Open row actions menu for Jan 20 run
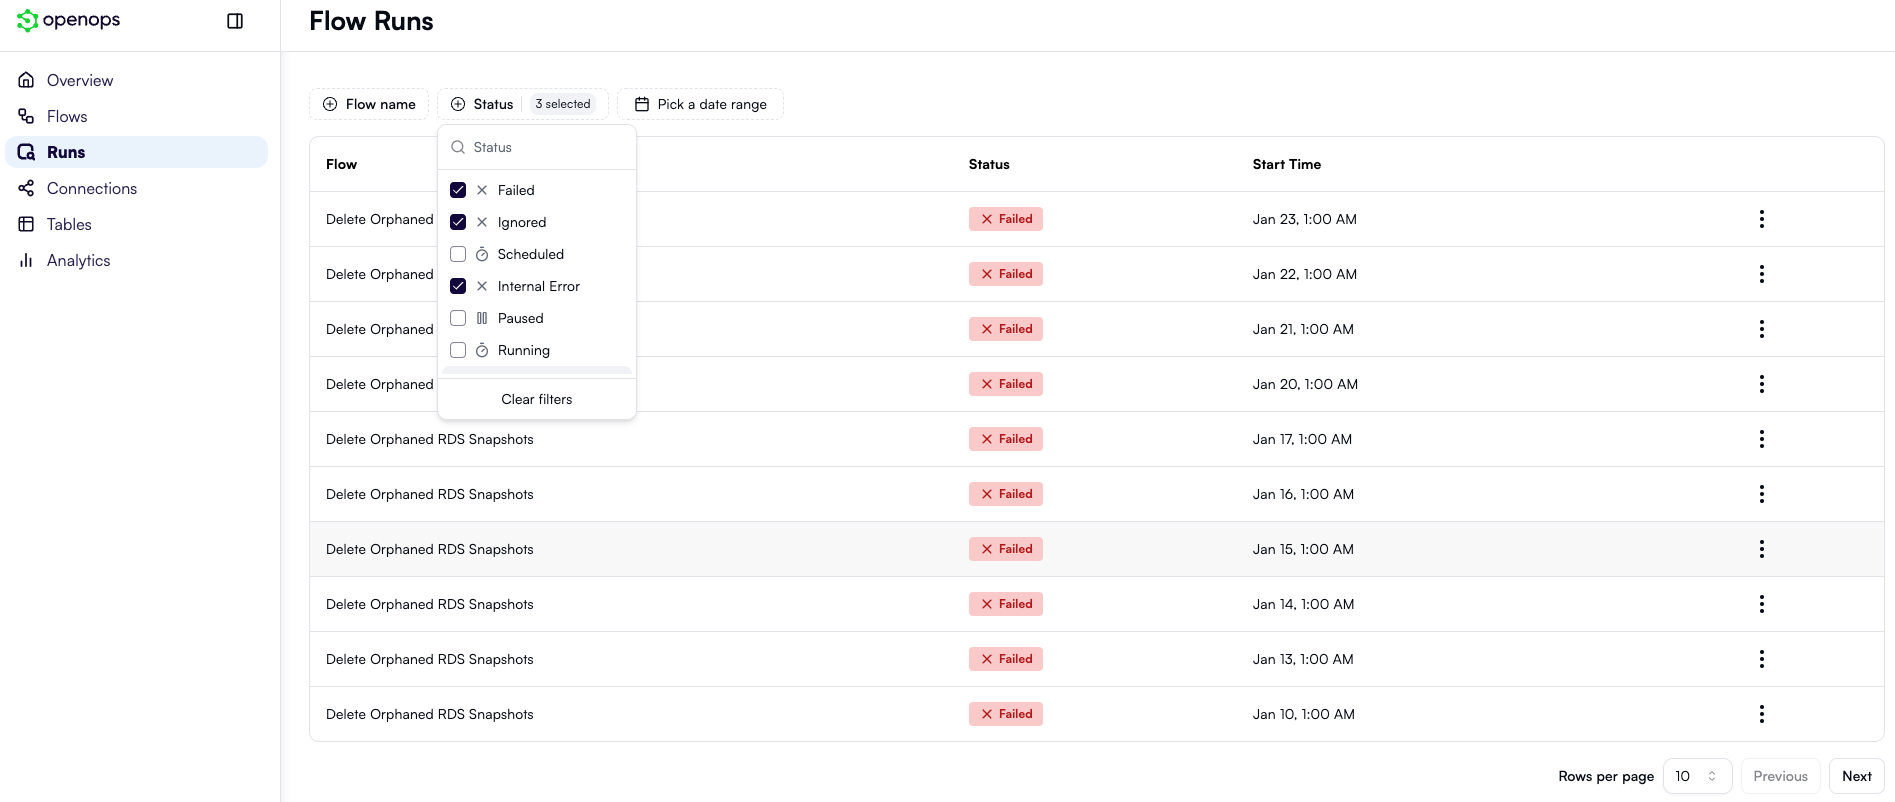 1761,384
